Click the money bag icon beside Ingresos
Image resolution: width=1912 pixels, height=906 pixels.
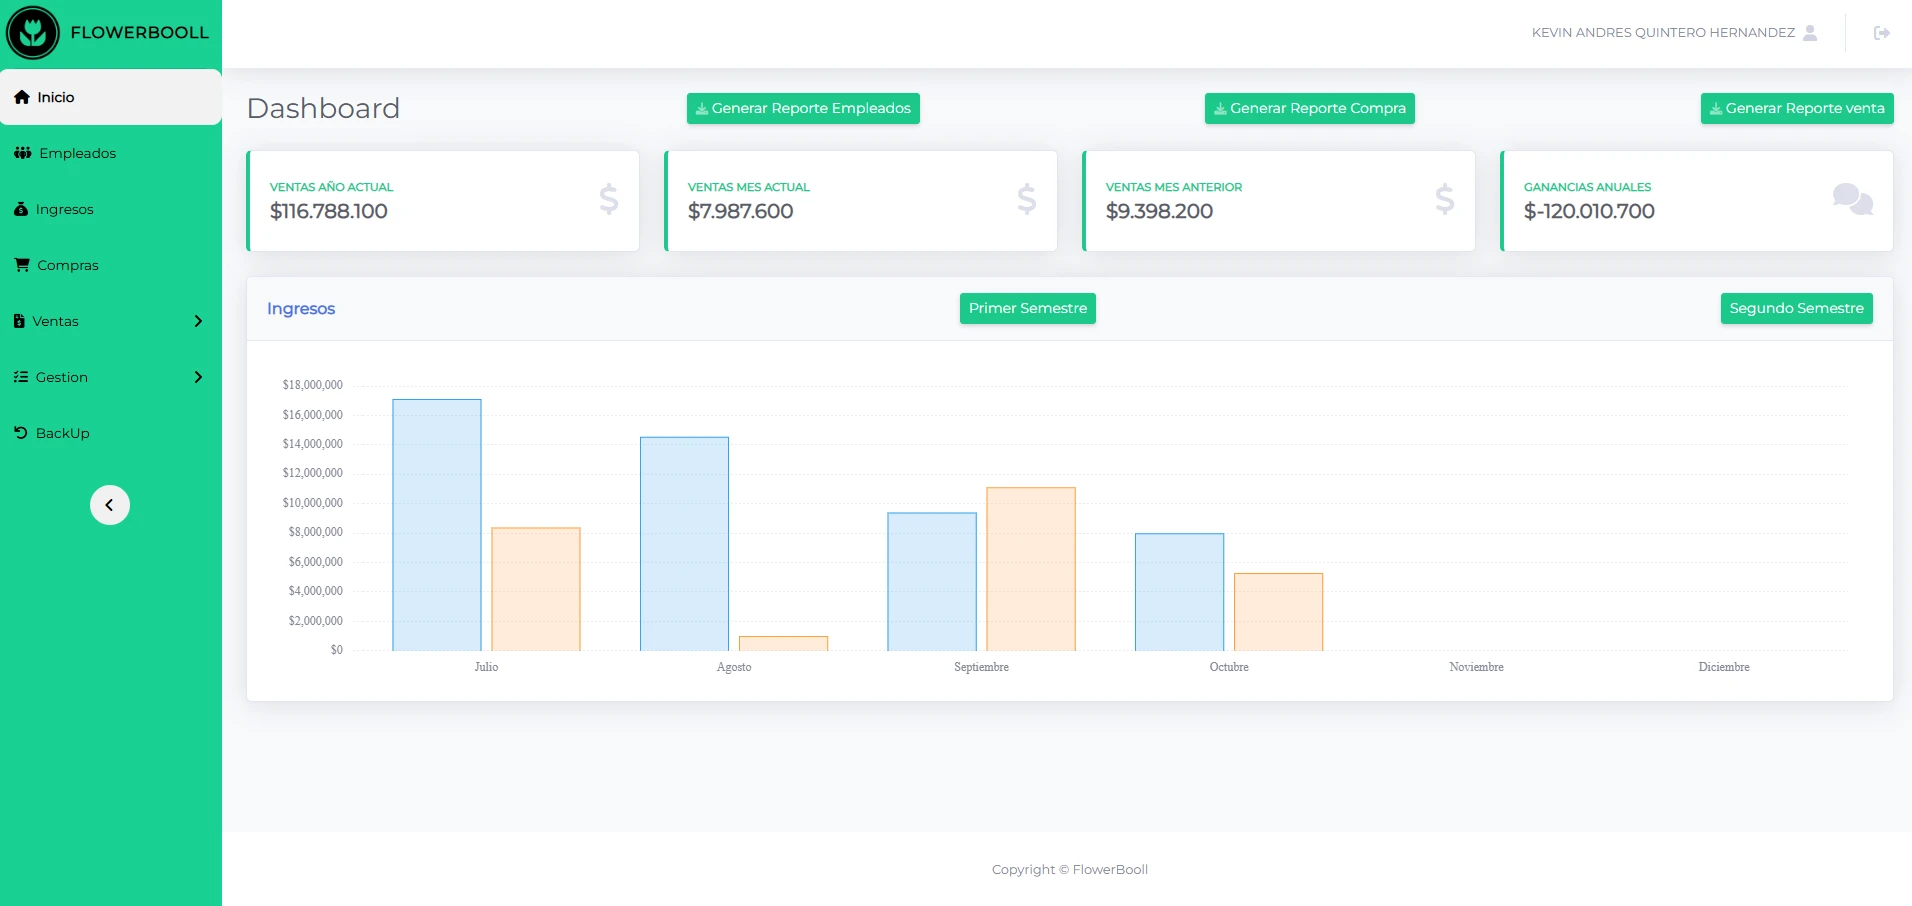(21, 209)
